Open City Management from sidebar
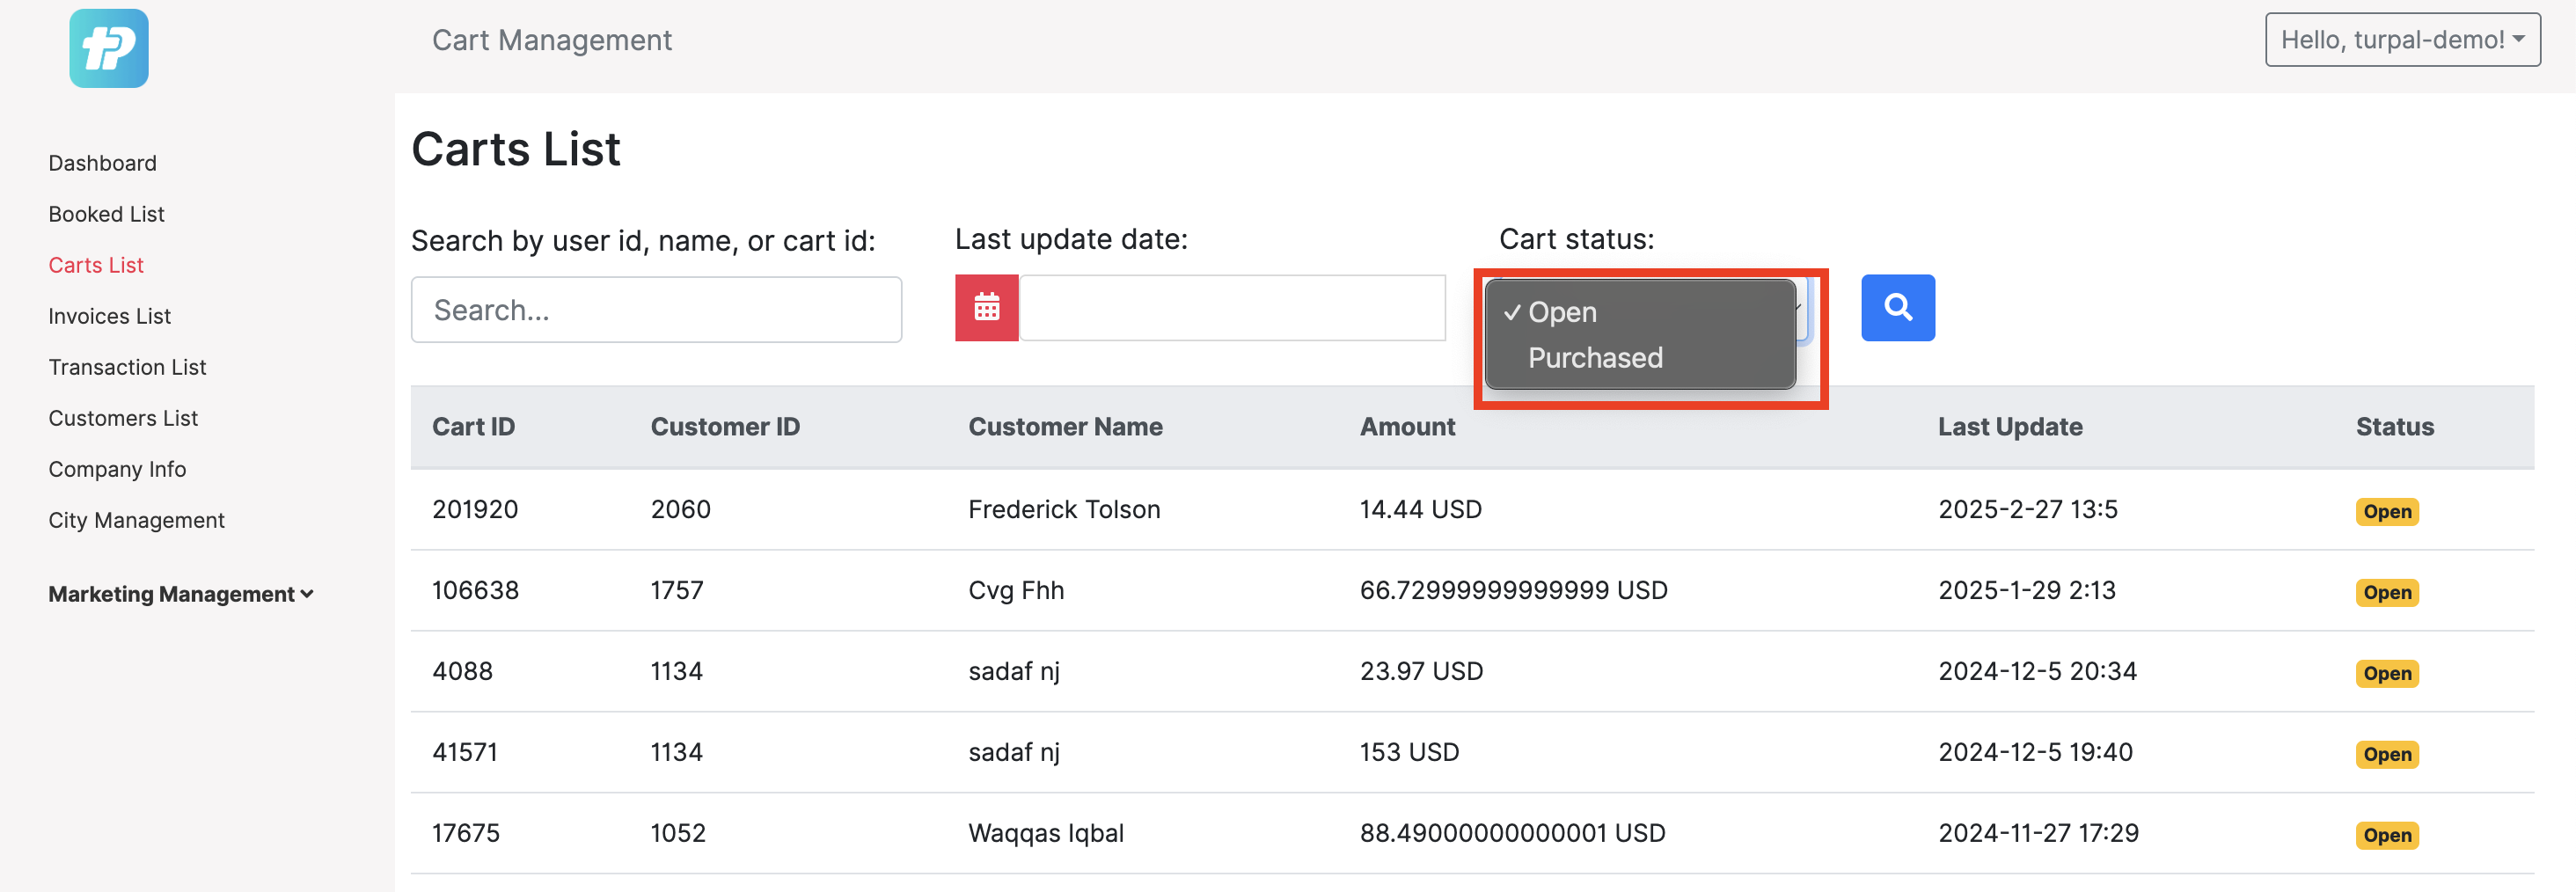 (x=137, y=520)
